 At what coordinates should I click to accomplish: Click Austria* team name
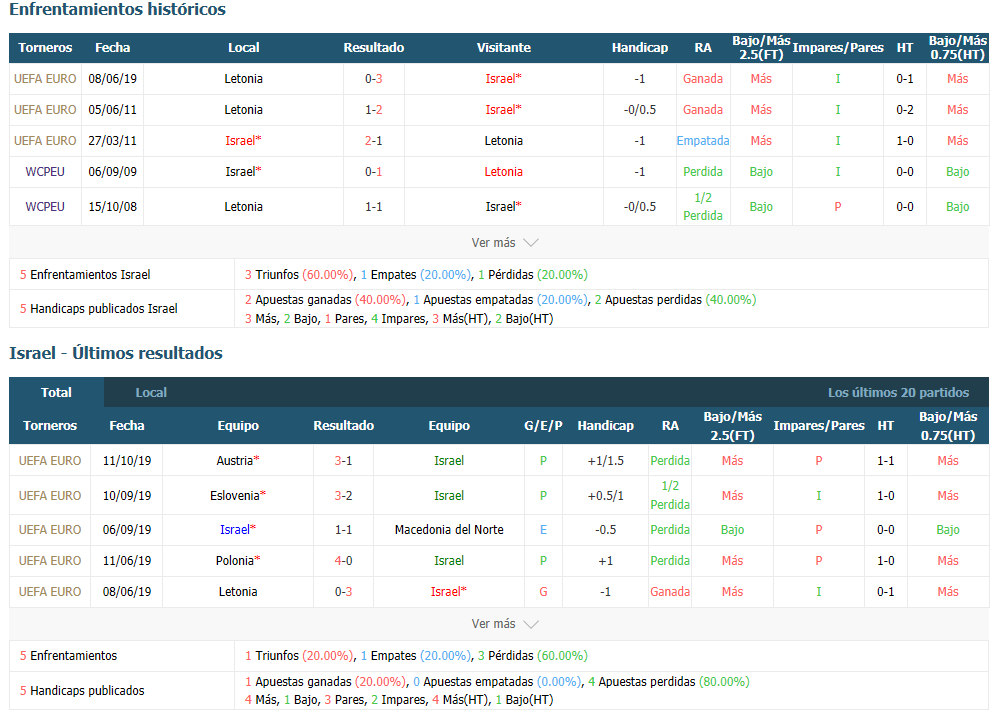point(238,461)
